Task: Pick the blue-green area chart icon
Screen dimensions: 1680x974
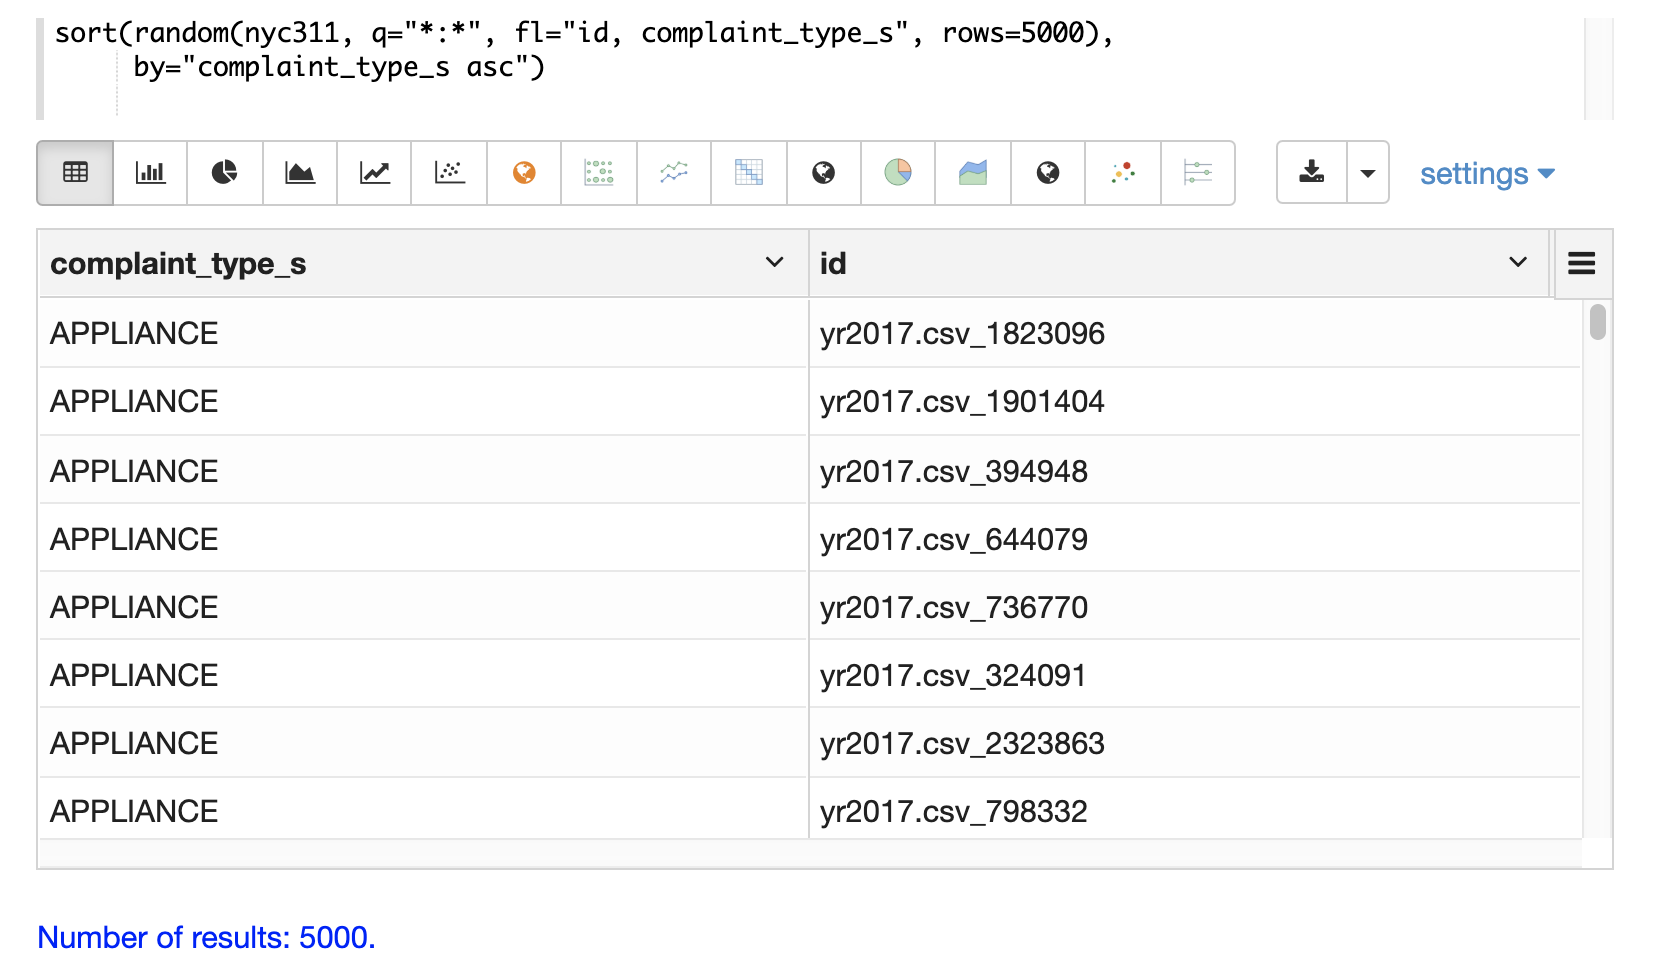Action: [x=973, y=173]
